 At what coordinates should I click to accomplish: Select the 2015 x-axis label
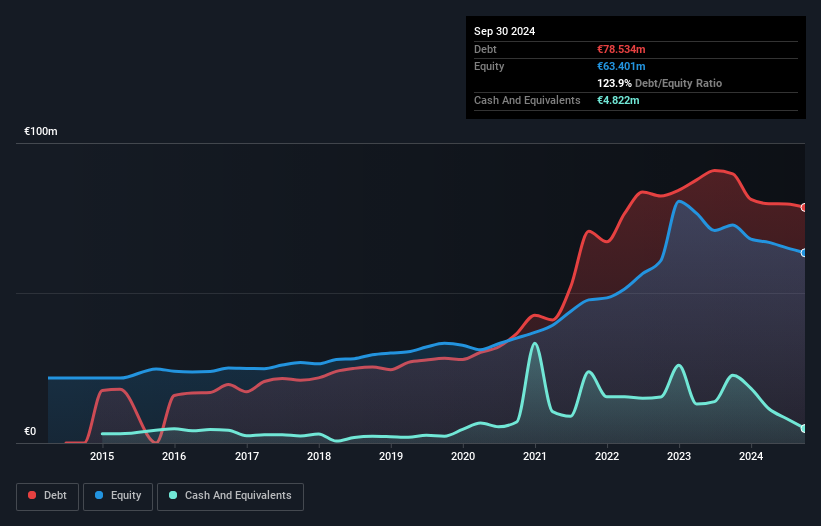pos(102,456)
